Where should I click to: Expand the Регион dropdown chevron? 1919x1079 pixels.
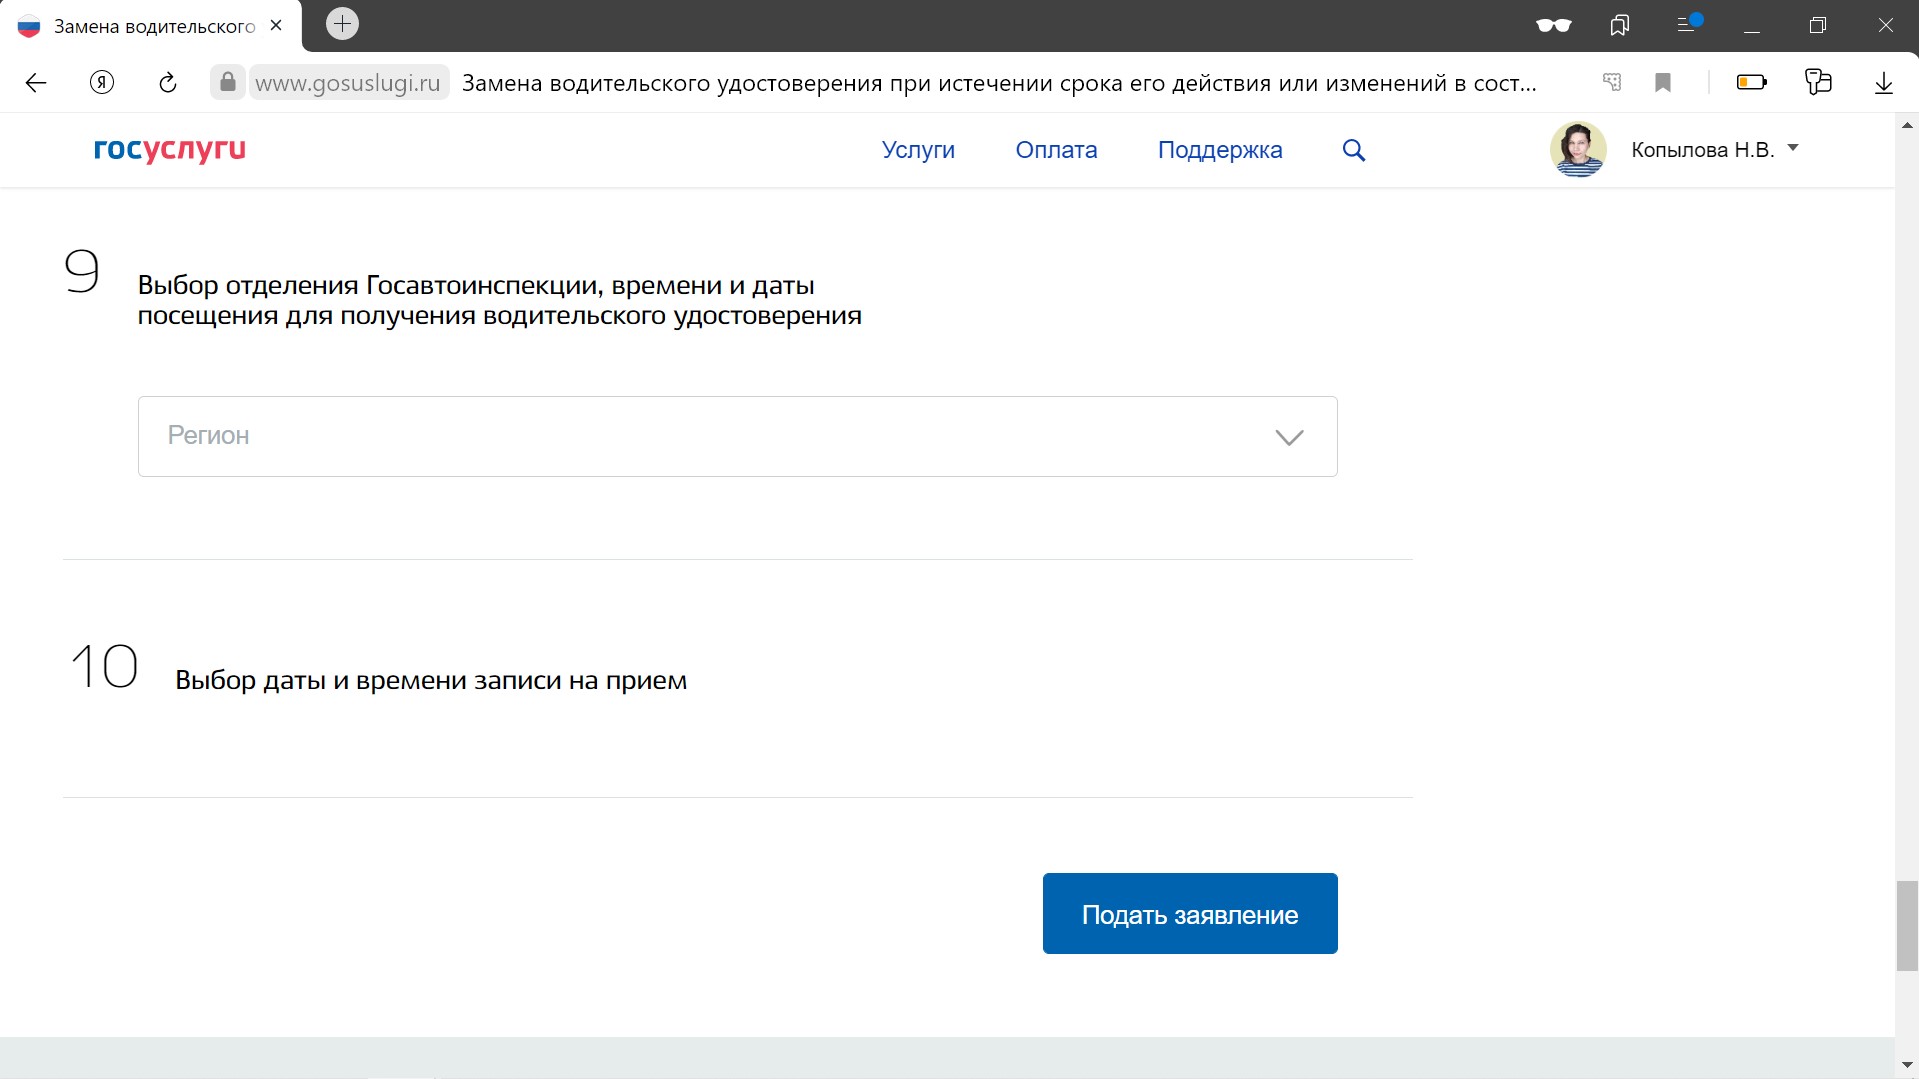(x=1289, y=437)
